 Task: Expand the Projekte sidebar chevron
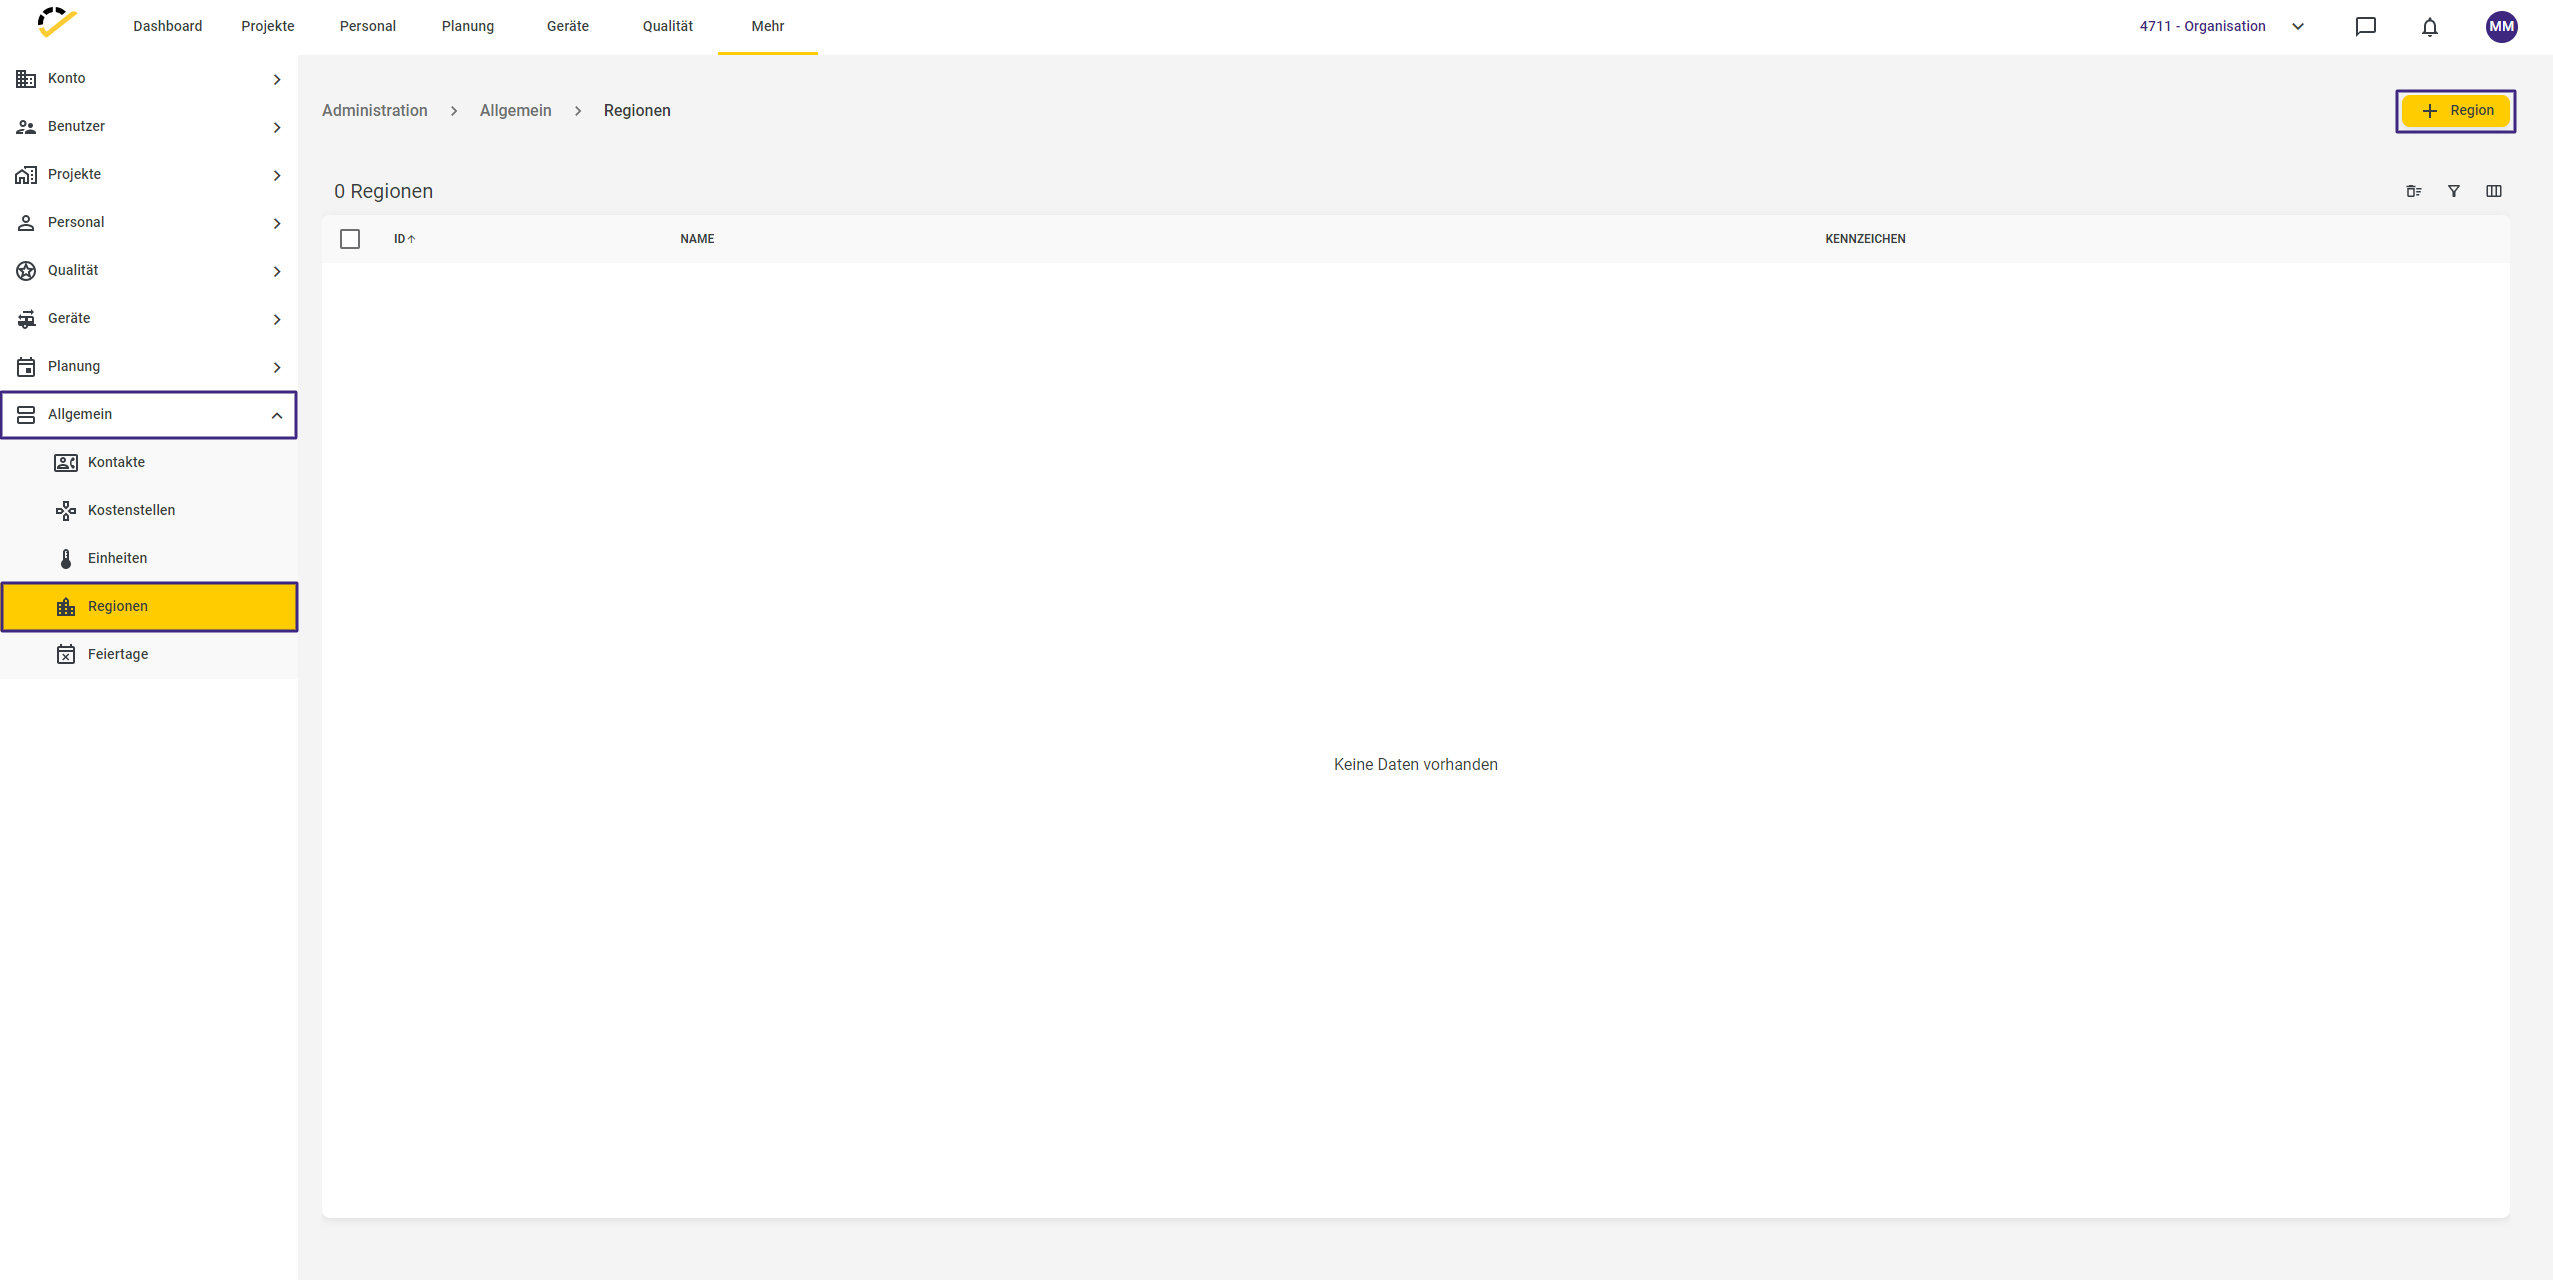coord(277,175)
